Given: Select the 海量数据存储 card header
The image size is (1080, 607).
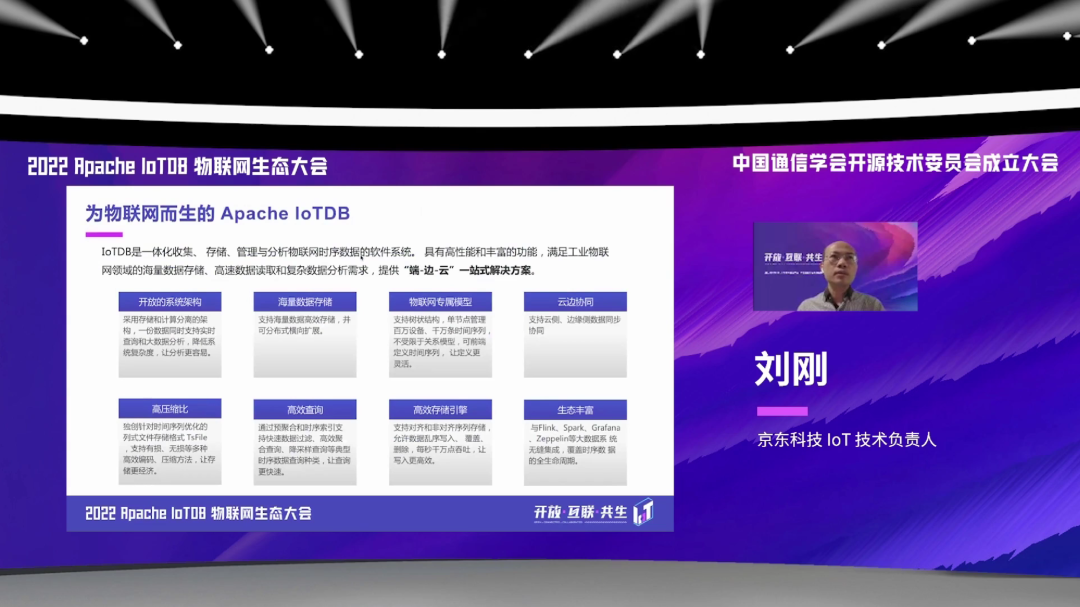Looking at the screenshot, I should point(304,301).
